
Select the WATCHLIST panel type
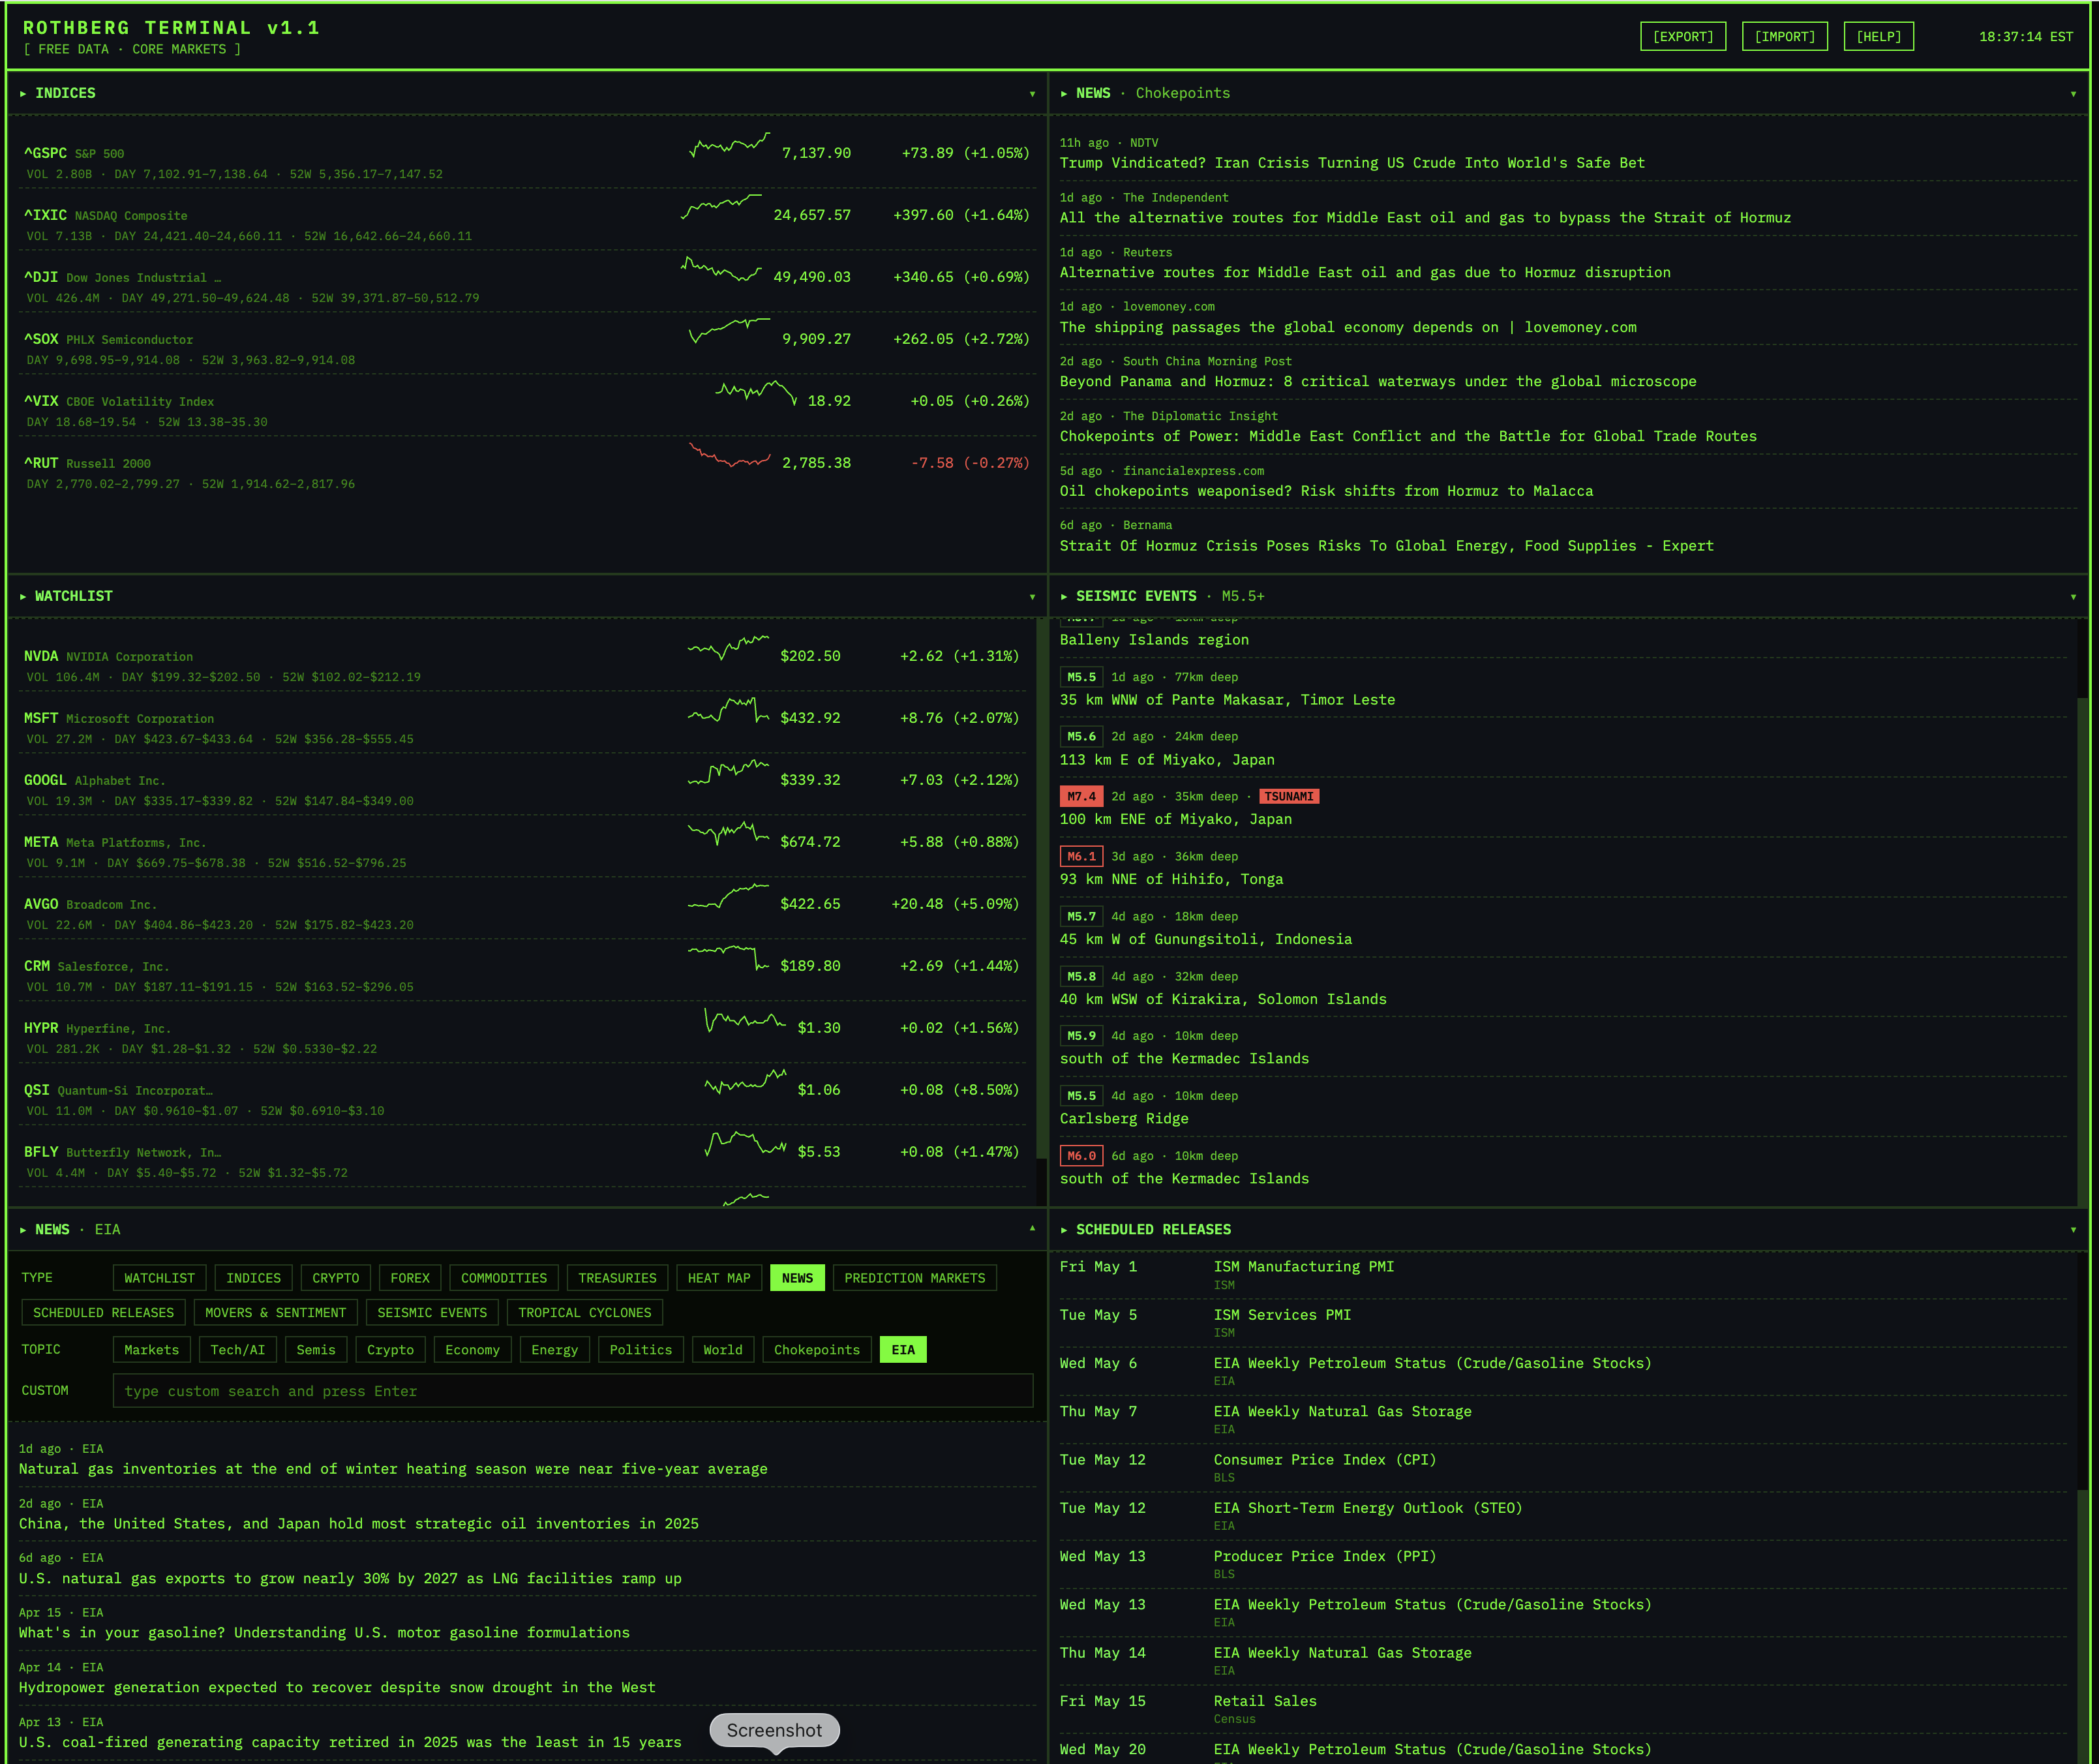pos(160,1278)
